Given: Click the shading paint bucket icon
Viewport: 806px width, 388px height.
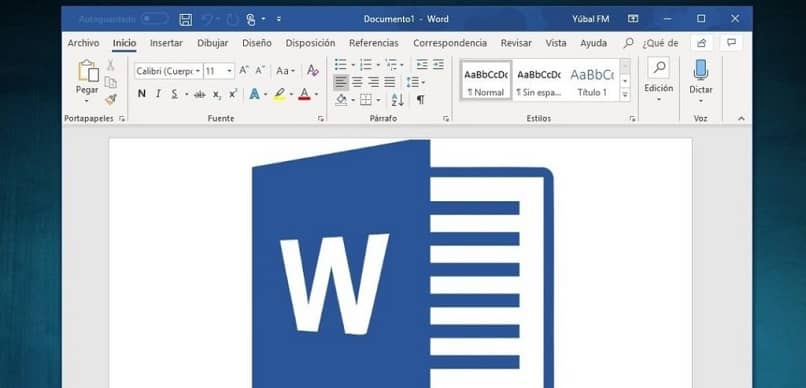Looking at the screenshot, I should (x=341, y=100).
